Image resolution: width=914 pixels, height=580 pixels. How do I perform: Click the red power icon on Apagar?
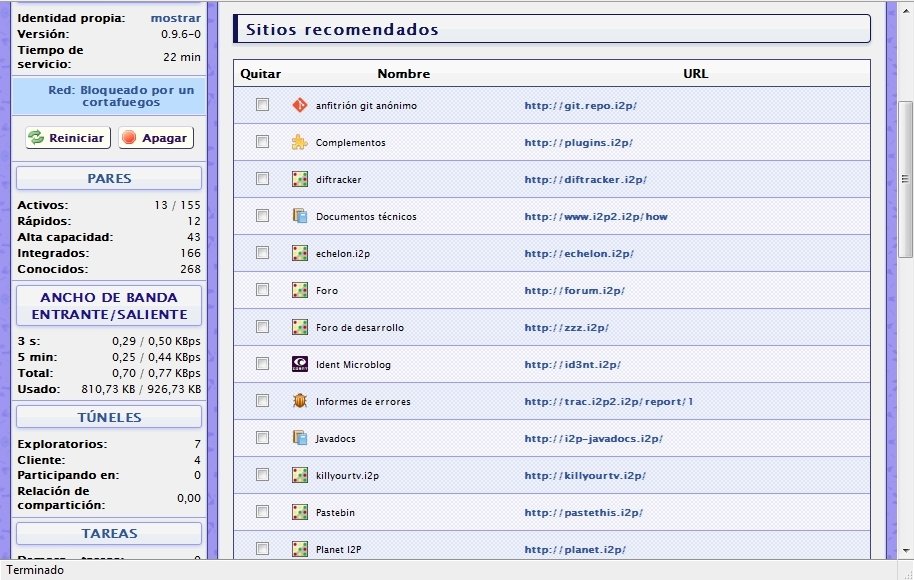coord(129,138)
